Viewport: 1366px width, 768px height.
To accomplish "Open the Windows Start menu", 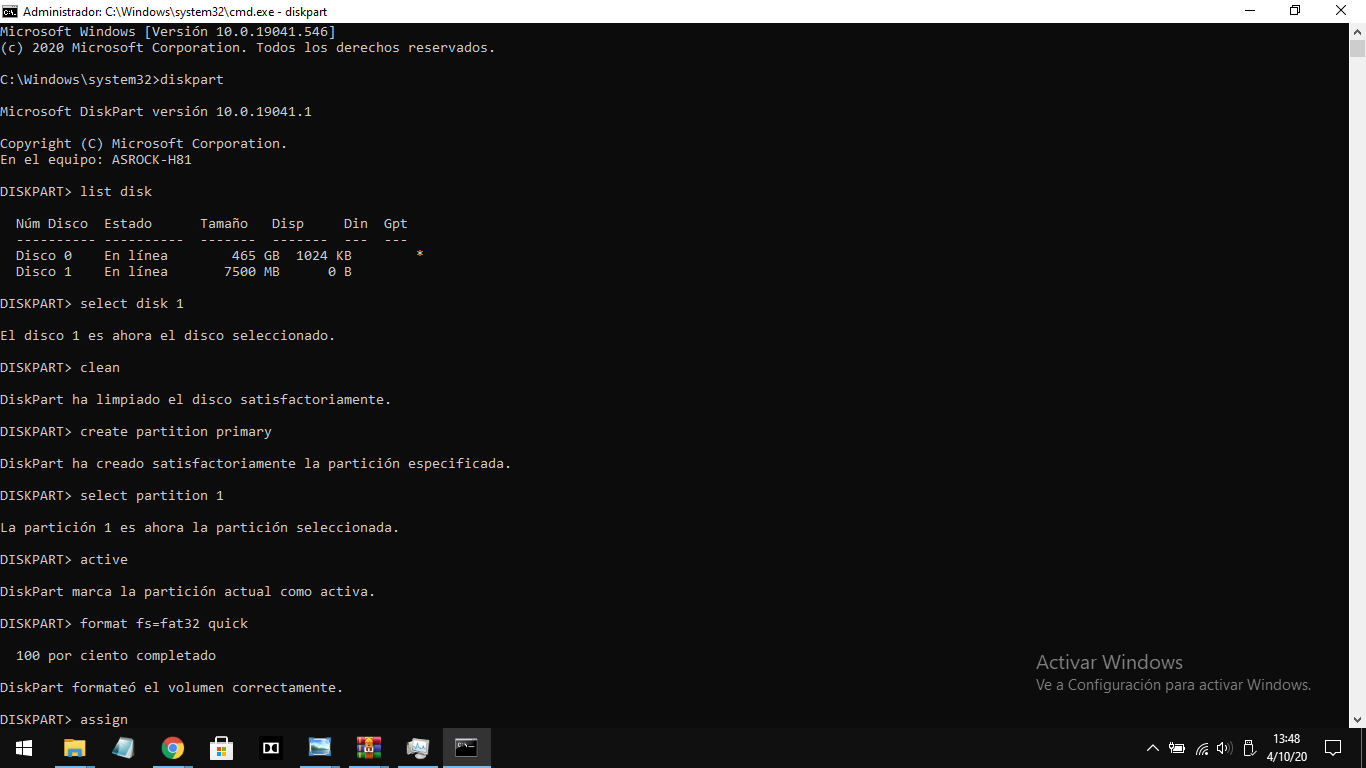I will (24, 747).
